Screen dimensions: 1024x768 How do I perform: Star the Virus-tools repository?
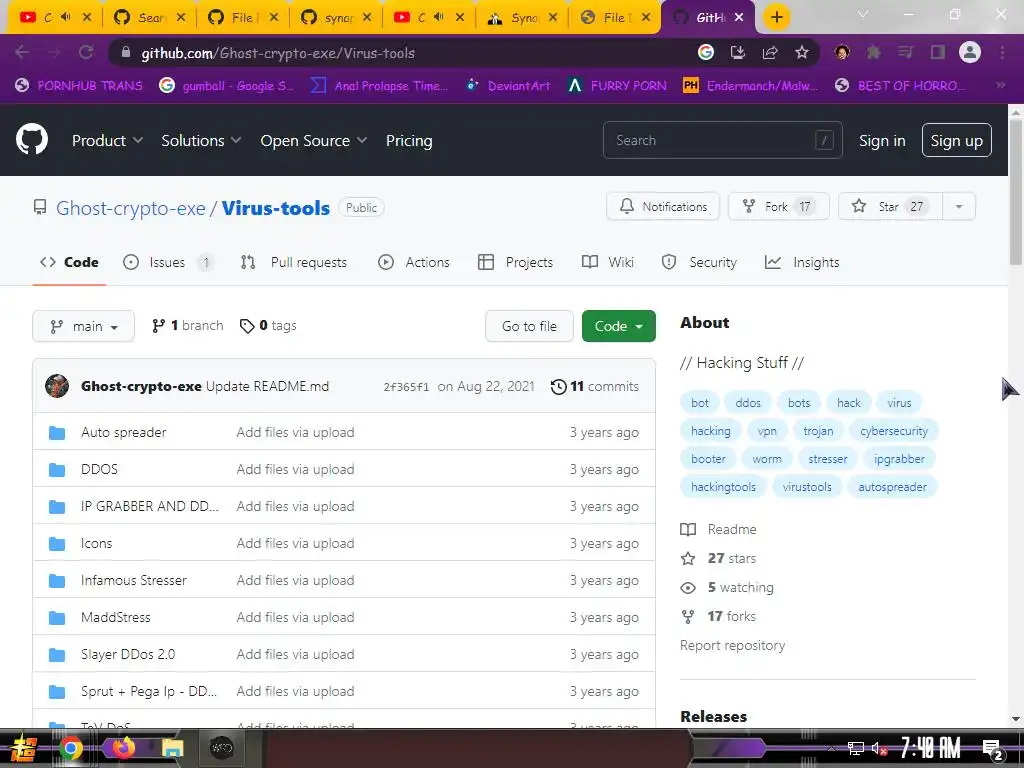[x=890, y=206]
